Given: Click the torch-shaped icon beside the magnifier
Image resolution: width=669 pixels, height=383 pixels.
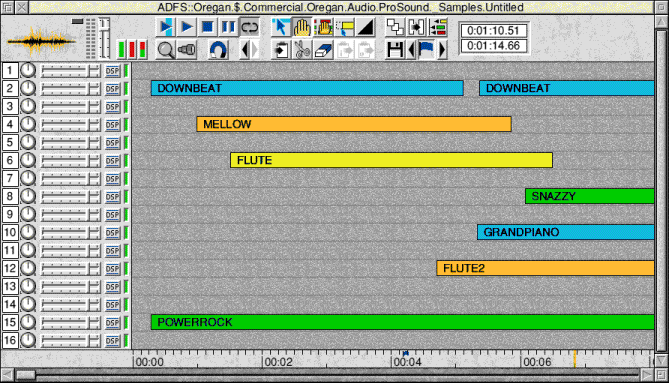Looking at the screenshot, I should 187,50.
